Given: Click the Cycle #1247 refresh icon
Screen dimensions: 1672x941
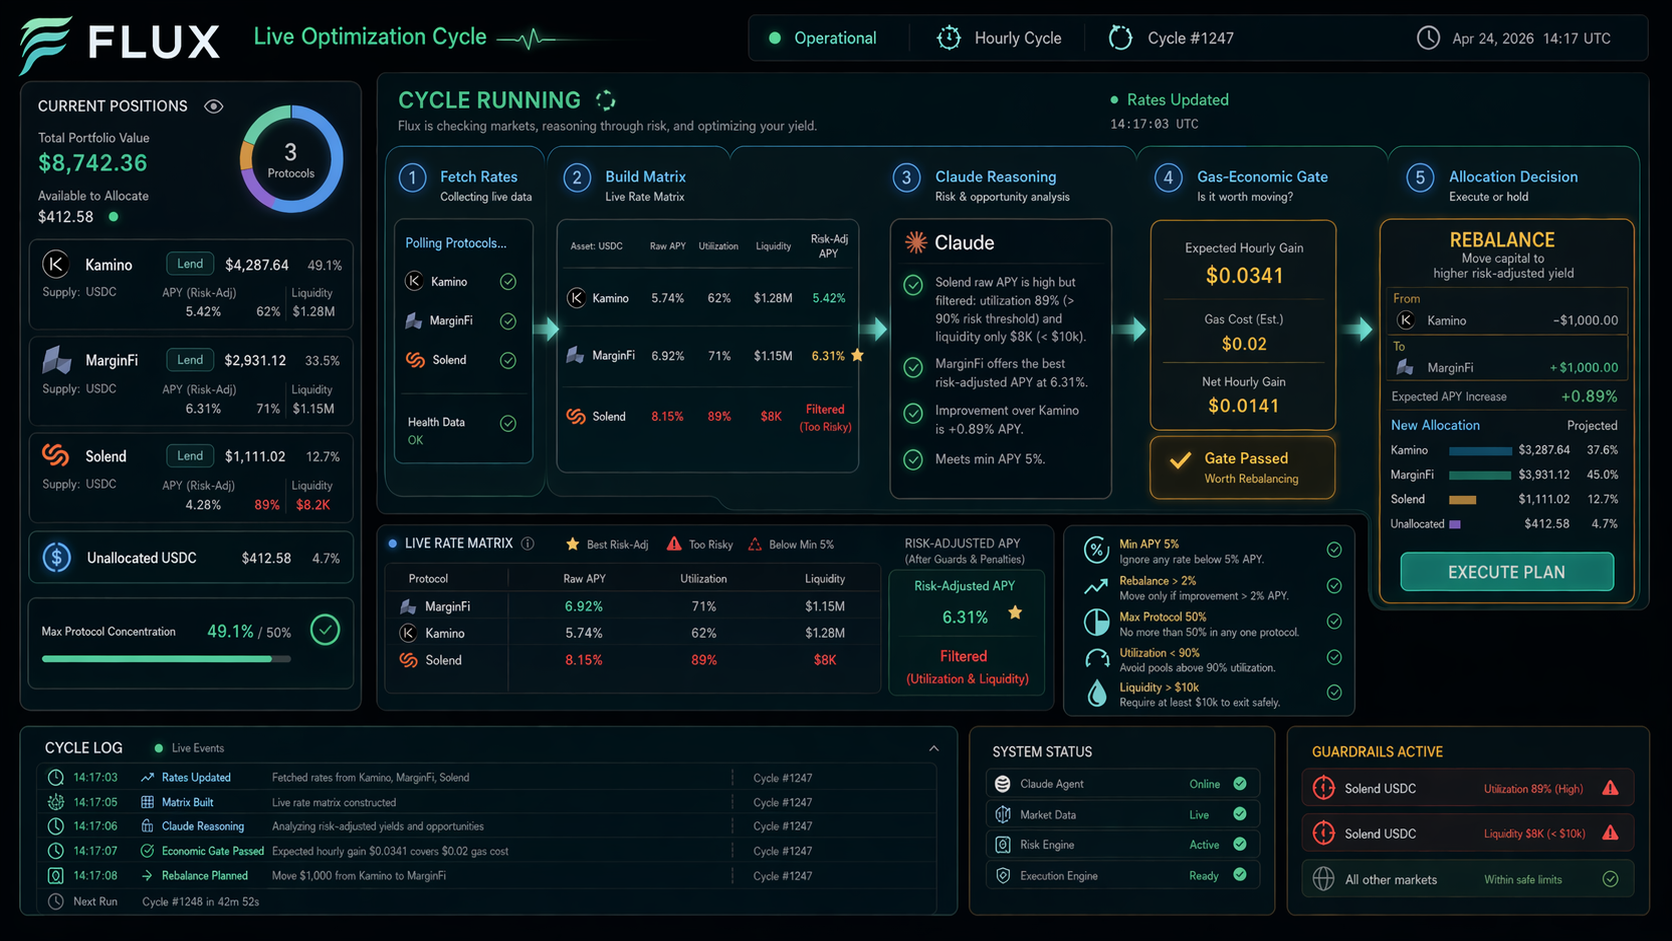Looking at the screenshot, I should [1120, 38].
